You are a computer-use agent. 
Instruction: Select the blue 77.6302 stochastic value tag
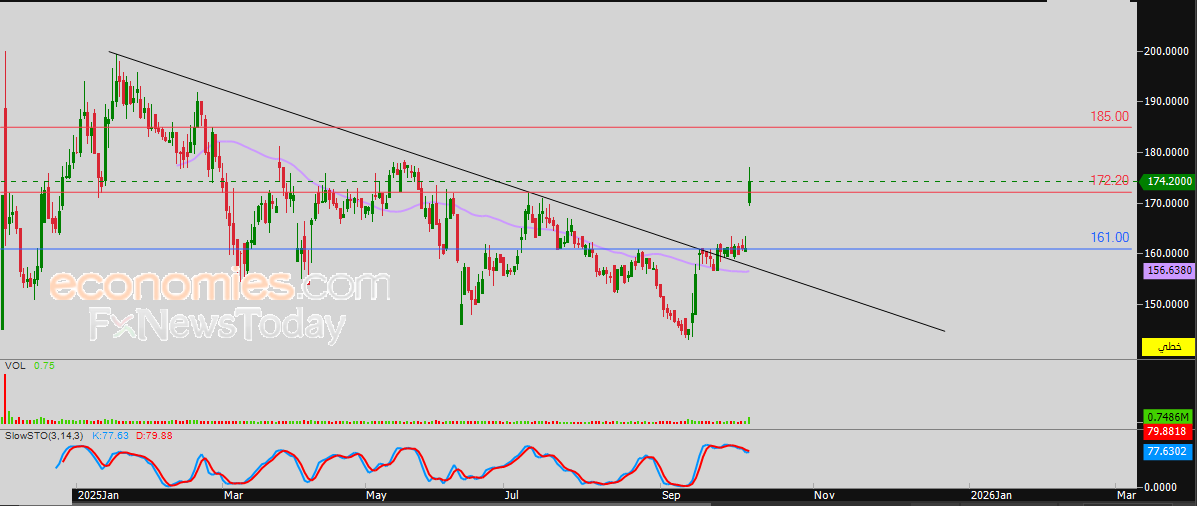point(1168,452)
